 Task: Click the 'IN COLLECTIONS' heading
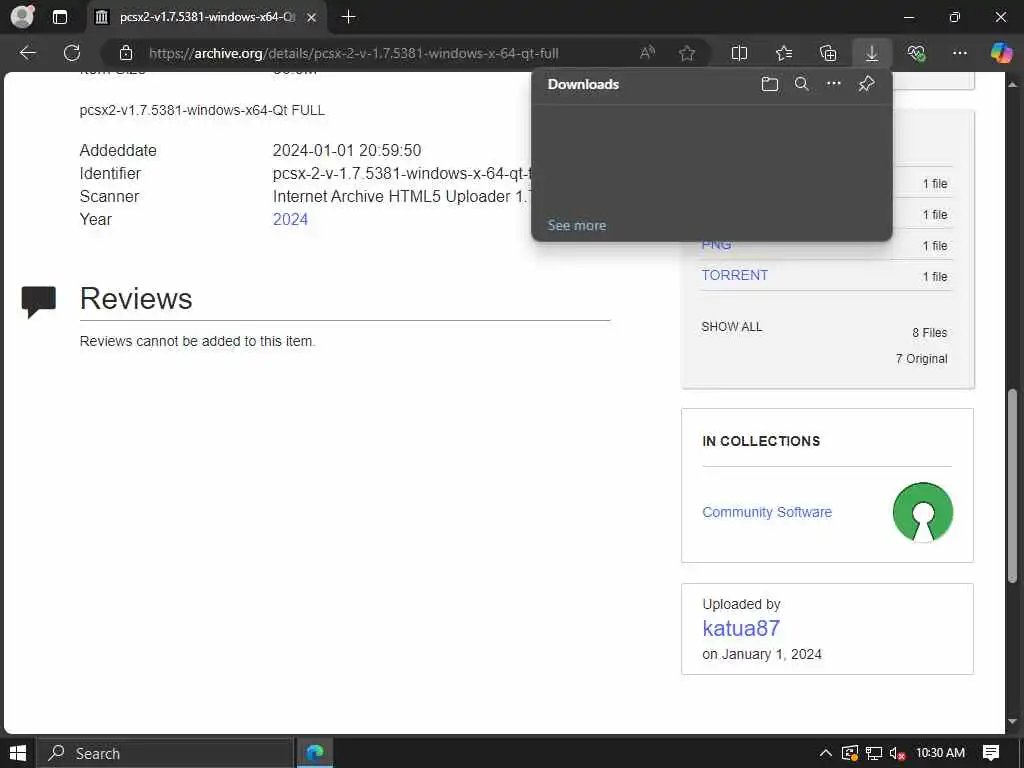click(761, 441)
